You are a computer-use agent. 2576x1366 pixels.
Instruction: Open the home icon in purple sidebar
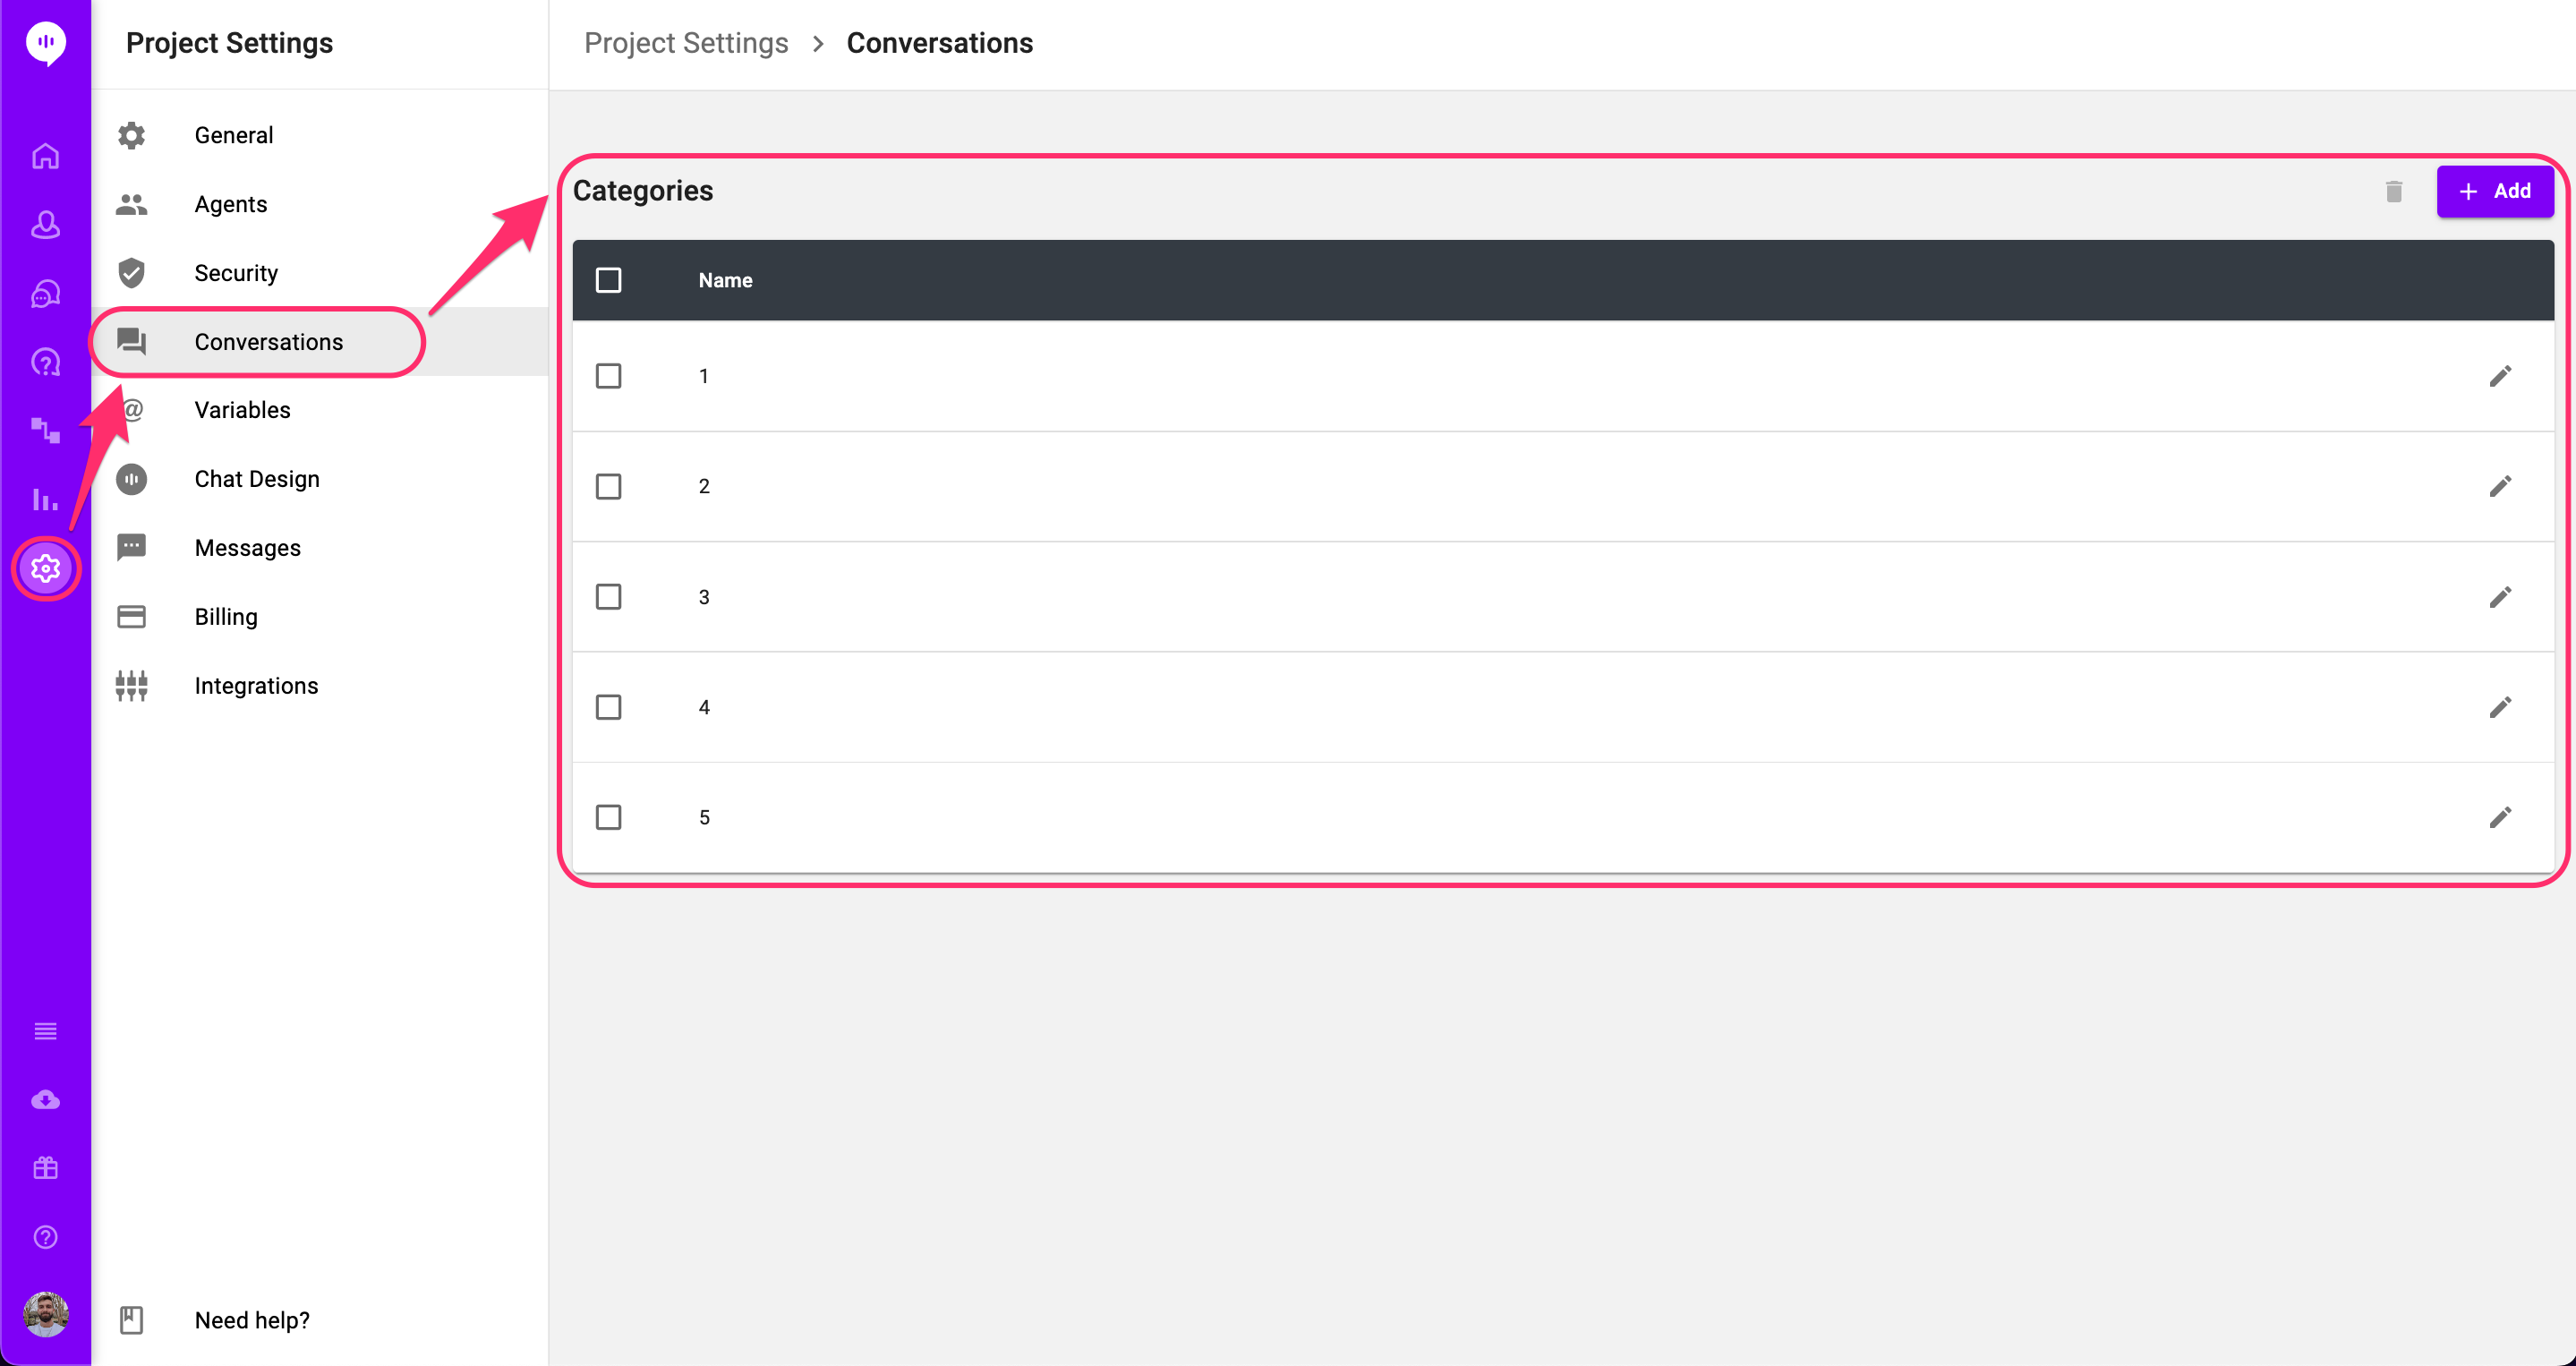pos(45,156)
